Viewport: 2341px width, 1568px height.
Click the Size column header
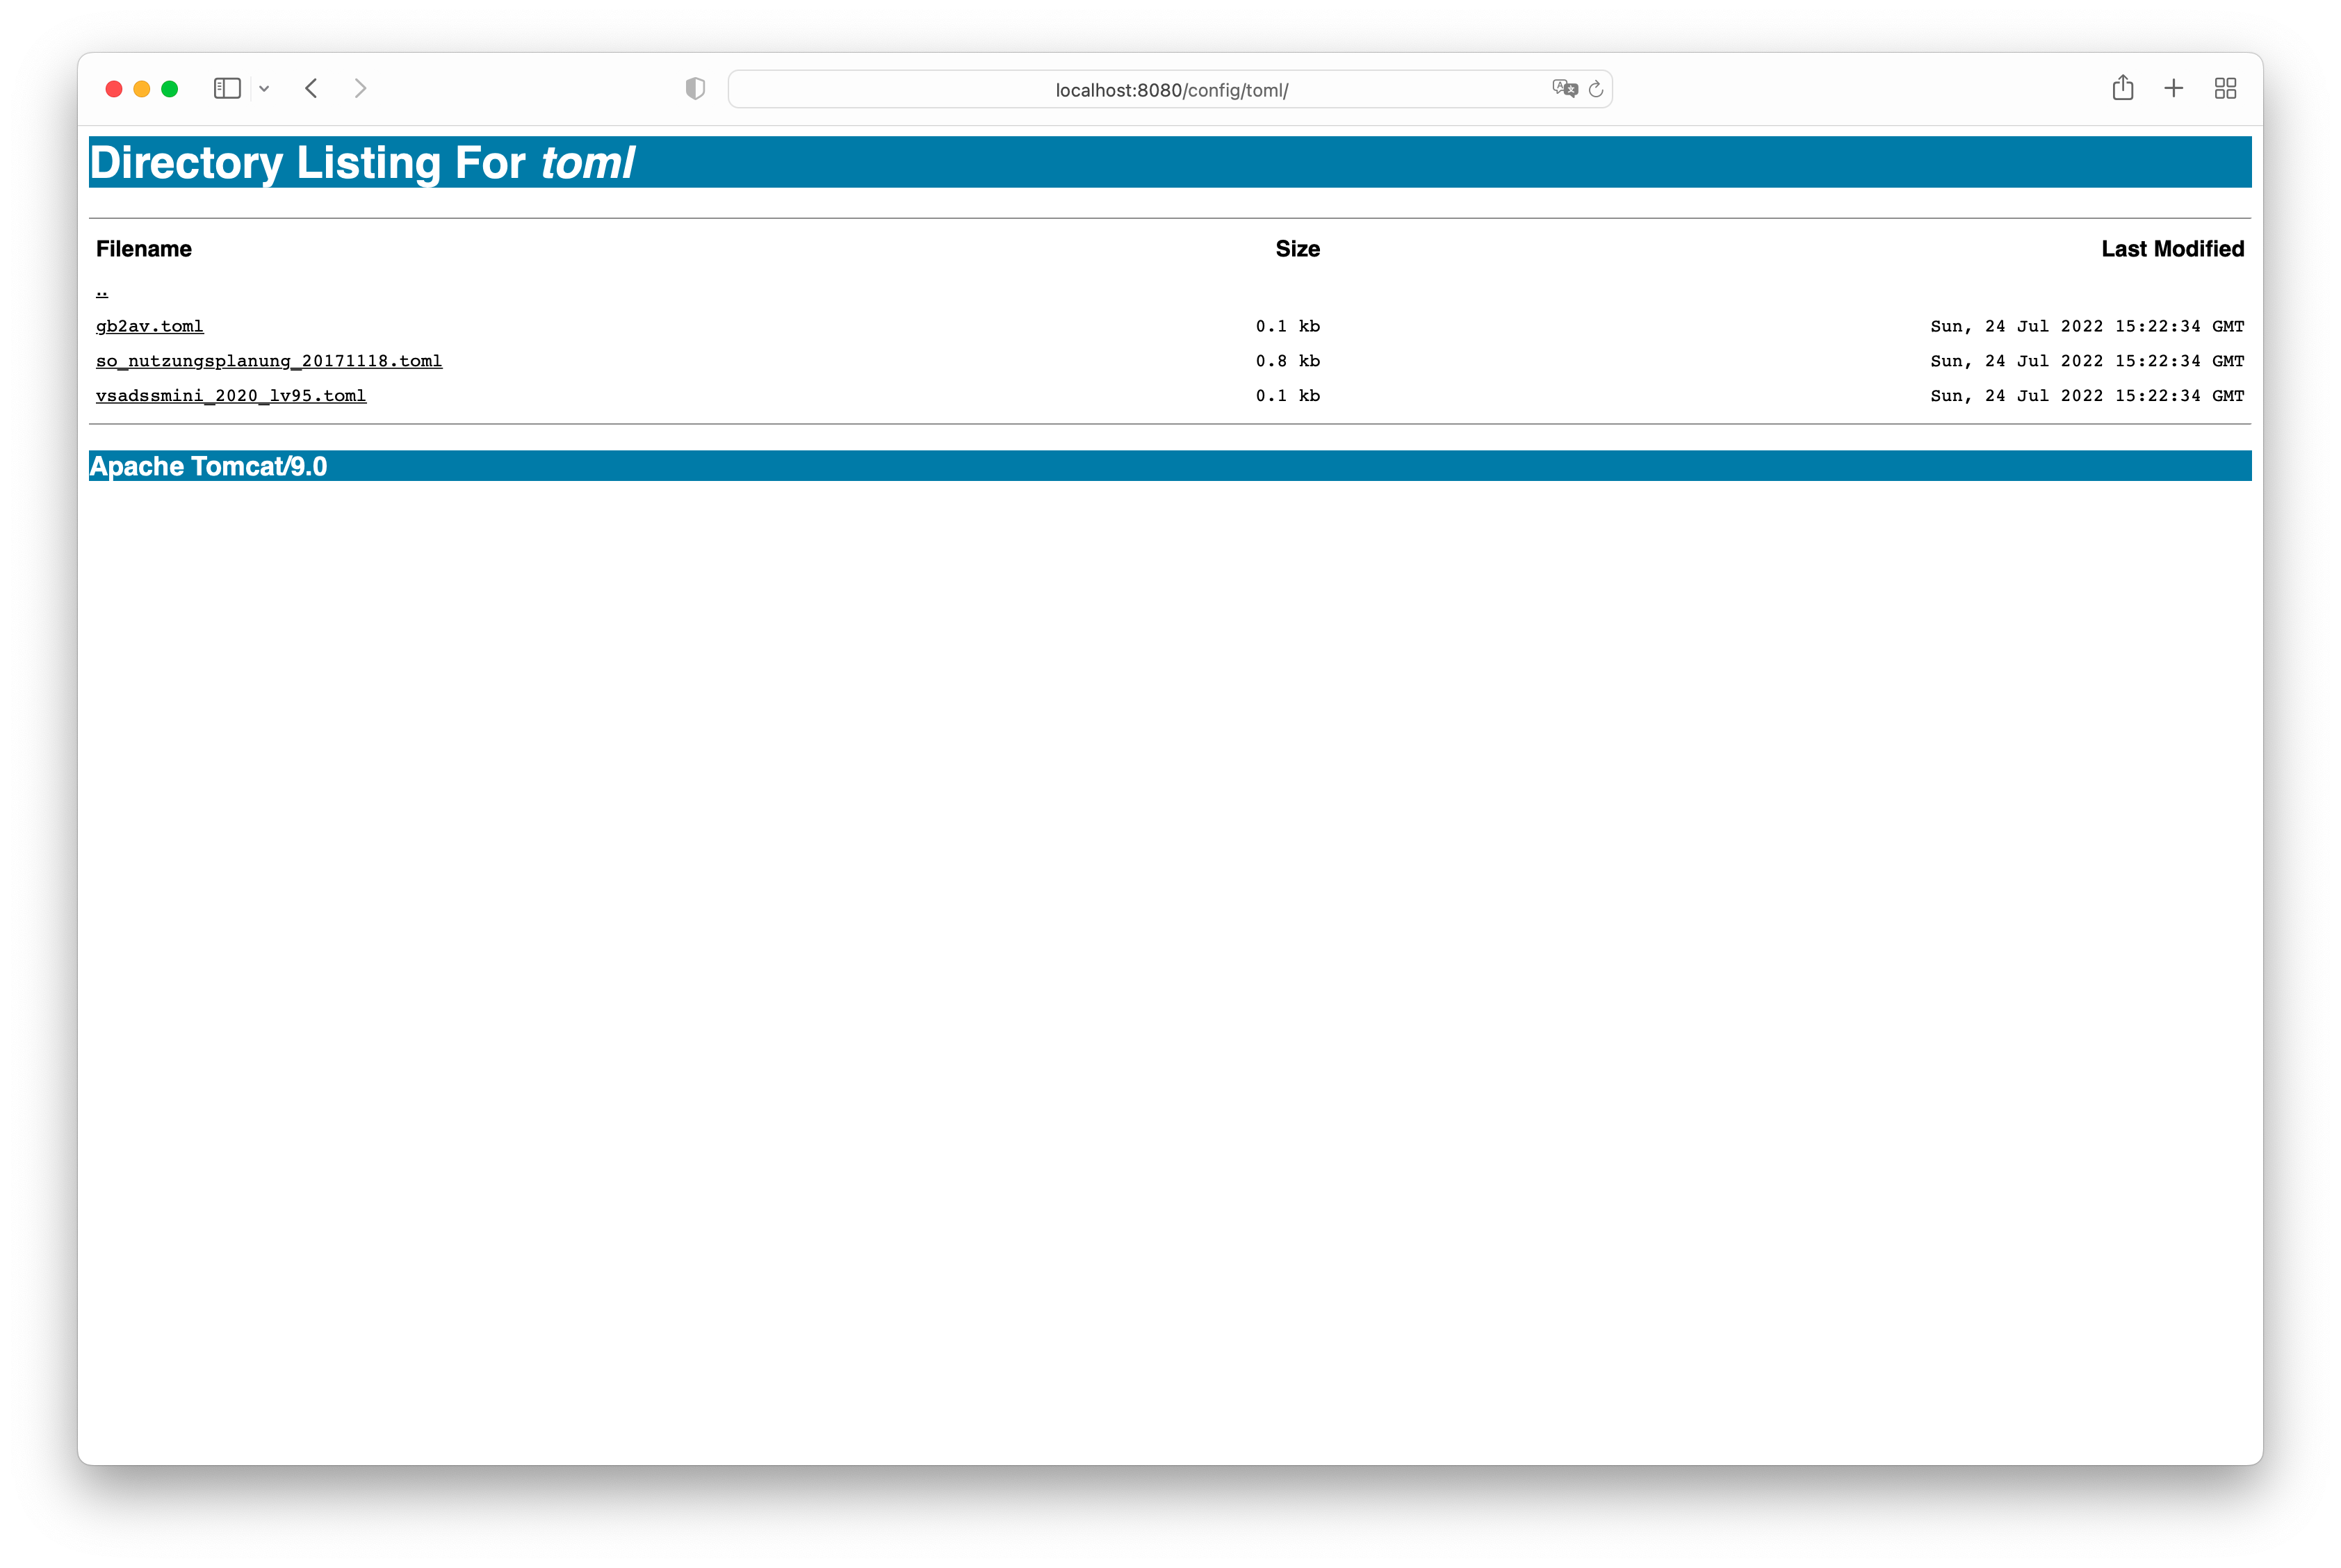pyautogui.click(x=1297, y=249)
